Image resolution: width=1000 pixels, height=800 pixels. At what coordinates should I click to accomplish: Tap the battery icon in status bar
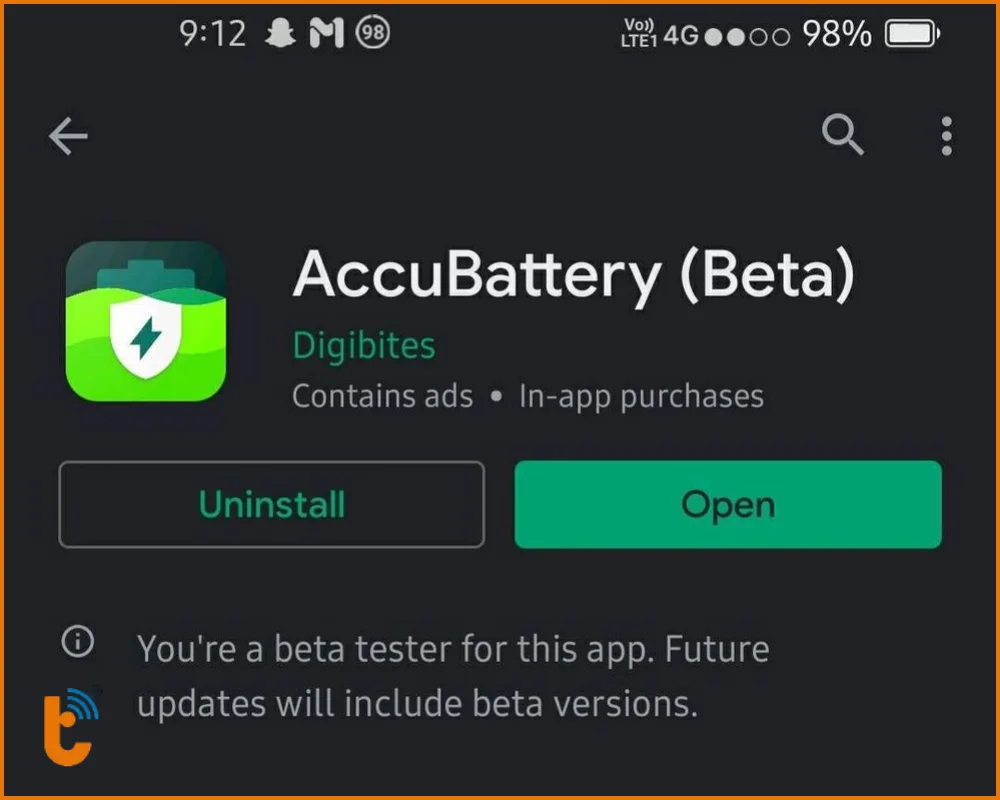pos(910,35)
